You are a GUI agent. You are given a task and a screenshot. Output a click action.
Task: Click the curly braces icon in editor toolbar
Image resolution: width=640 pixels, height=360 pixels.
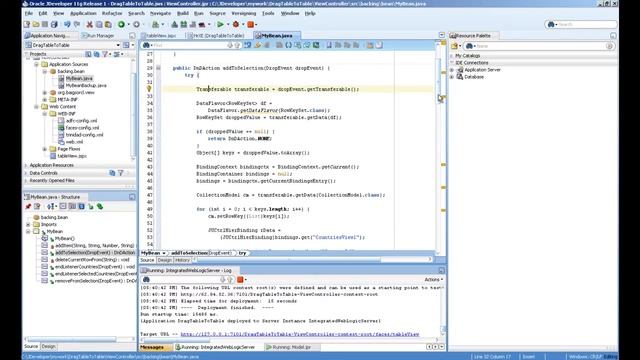[x=289, y=45]
